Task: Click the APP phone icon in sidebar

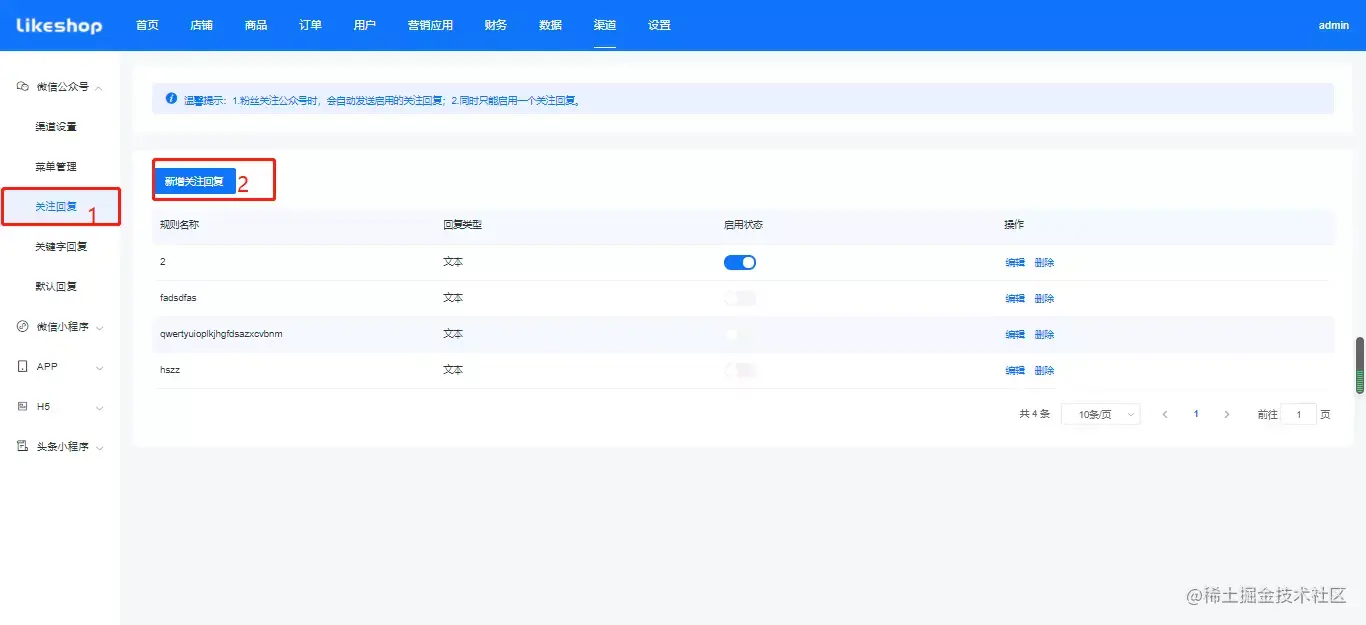Action: (x=22, y=367)
